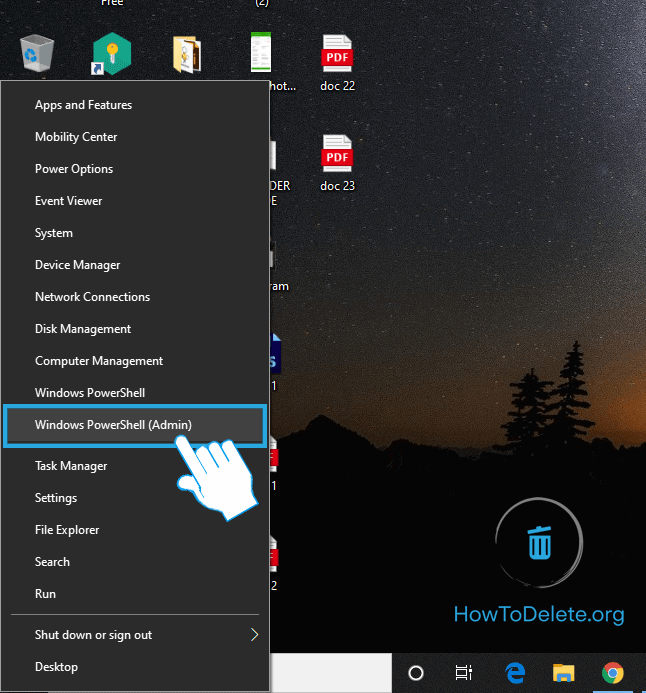Open the doc 23 PDF icon
The image size is (646, 693).
click(337, 153)
